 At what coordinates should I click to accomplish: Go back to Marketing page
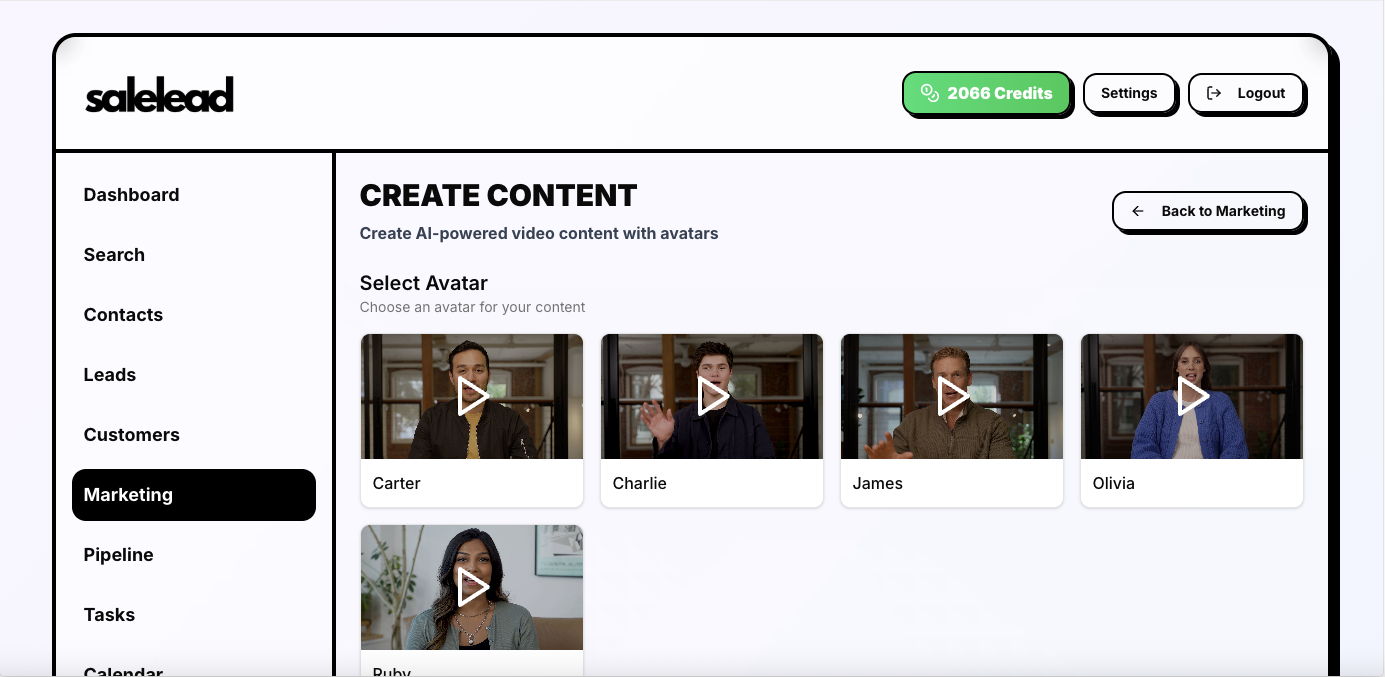pos(1208,211)
